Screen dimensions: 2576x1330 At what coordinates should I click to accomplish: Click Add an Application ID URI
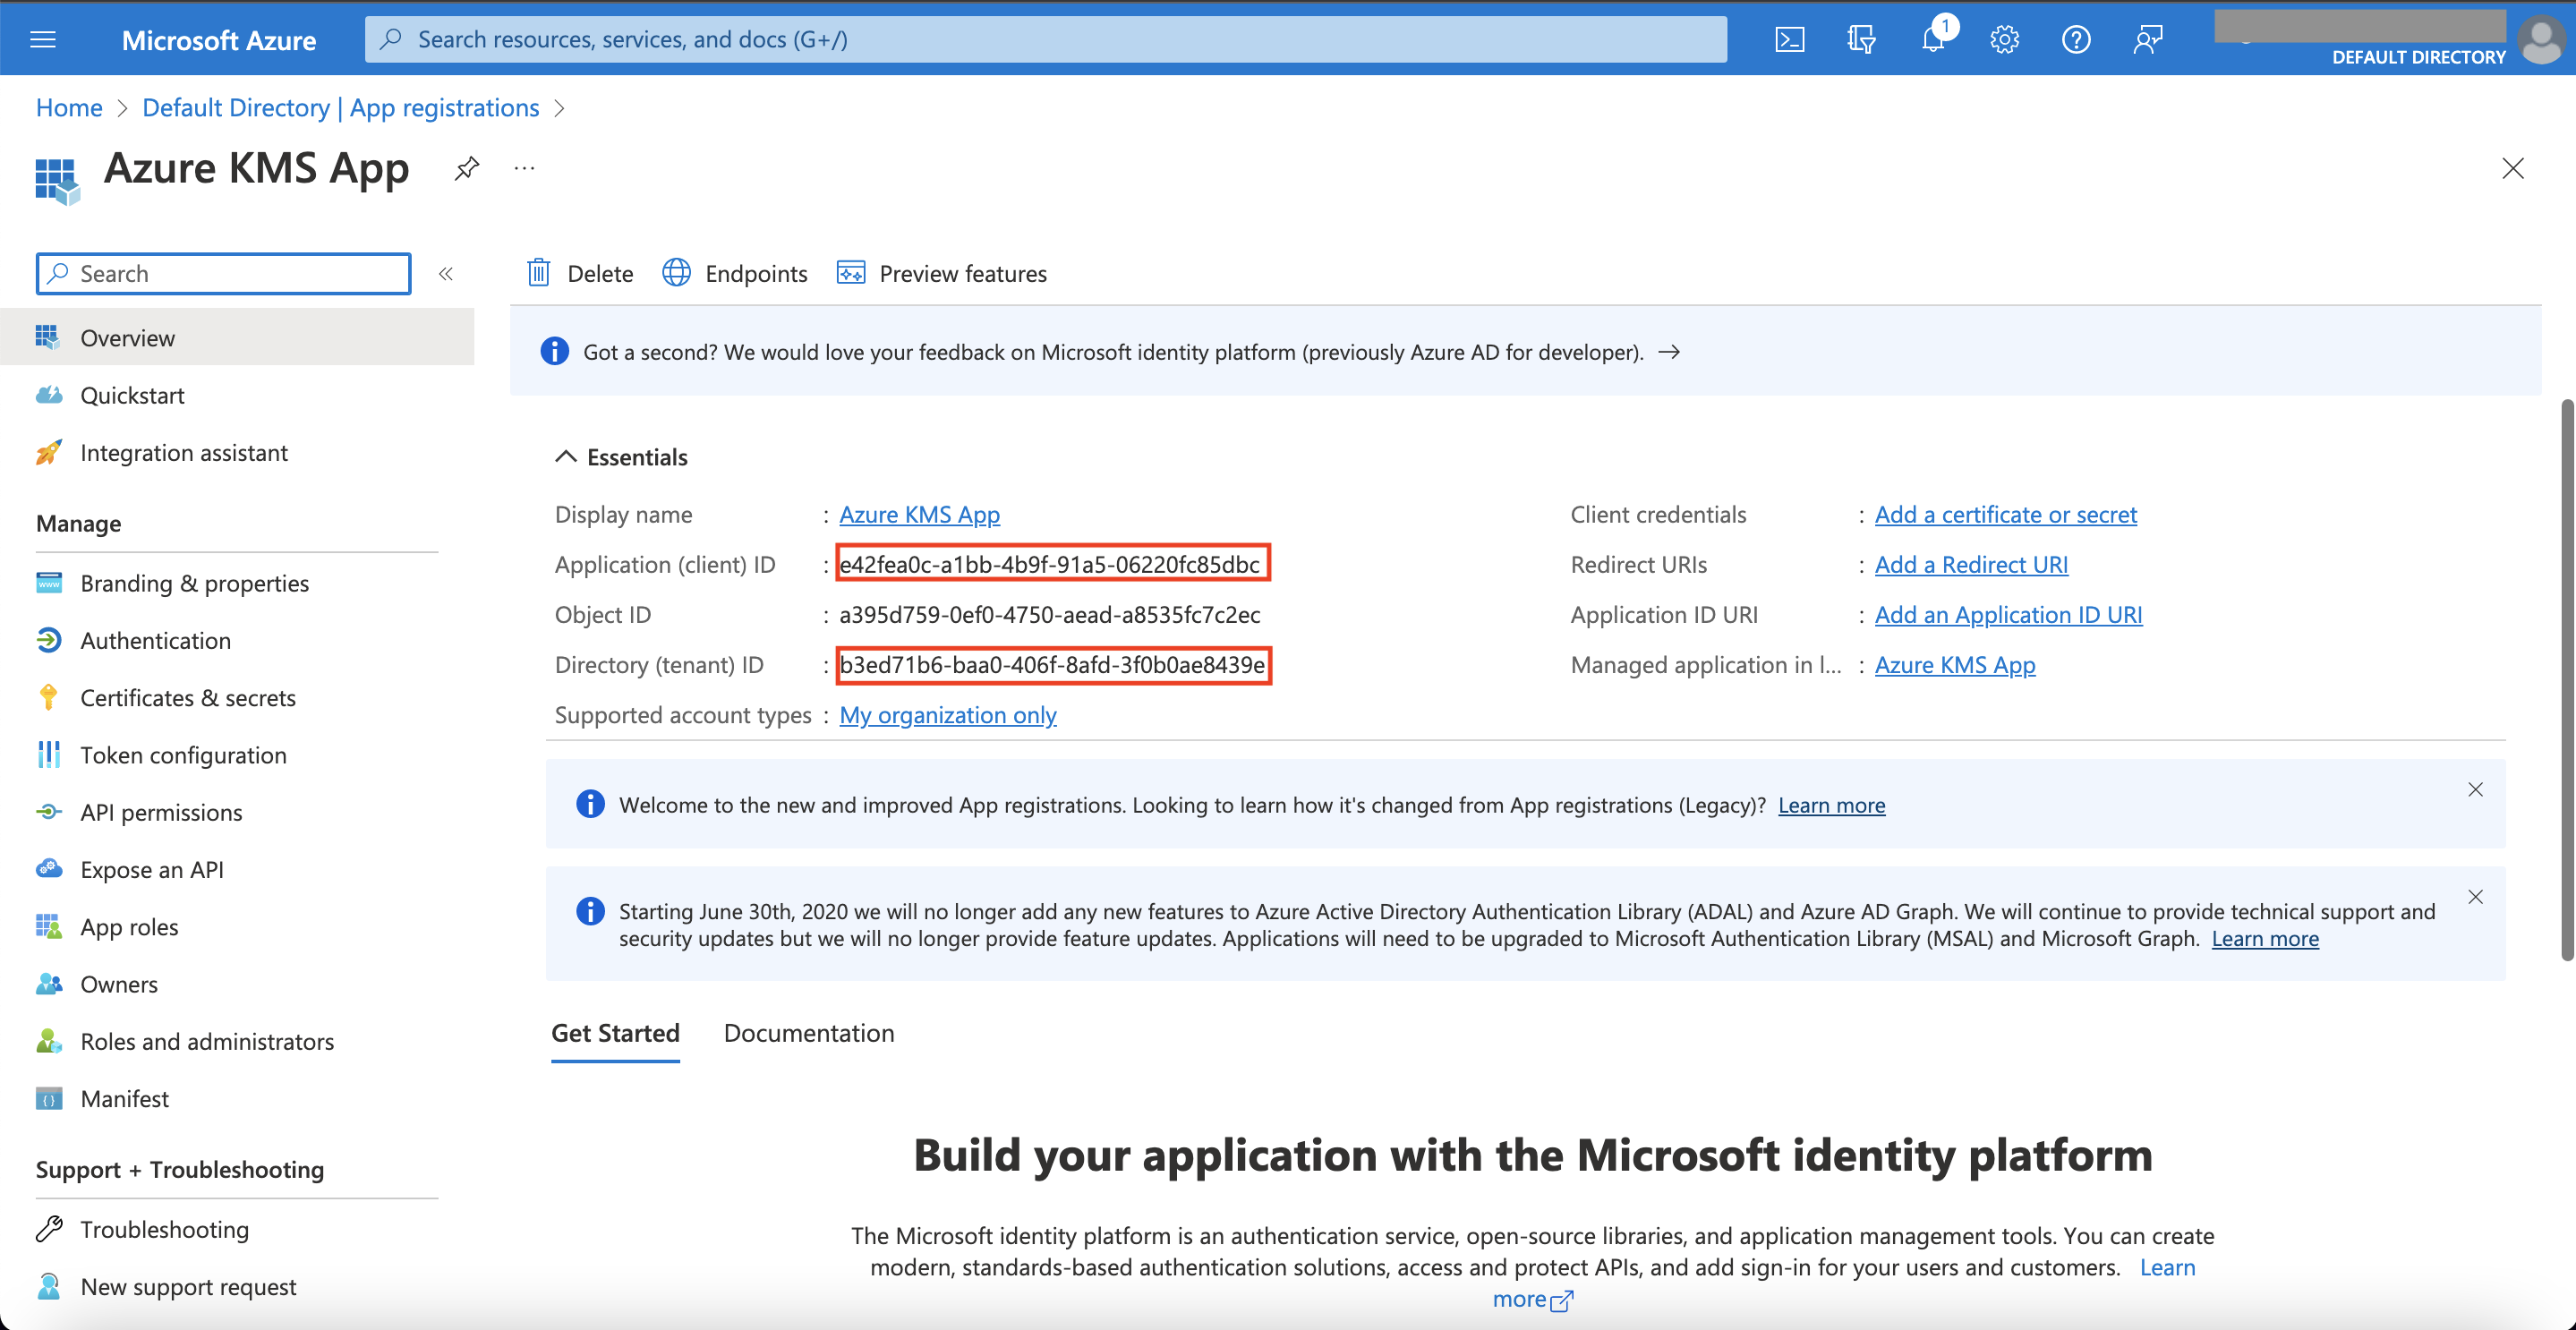[2008, 614]
